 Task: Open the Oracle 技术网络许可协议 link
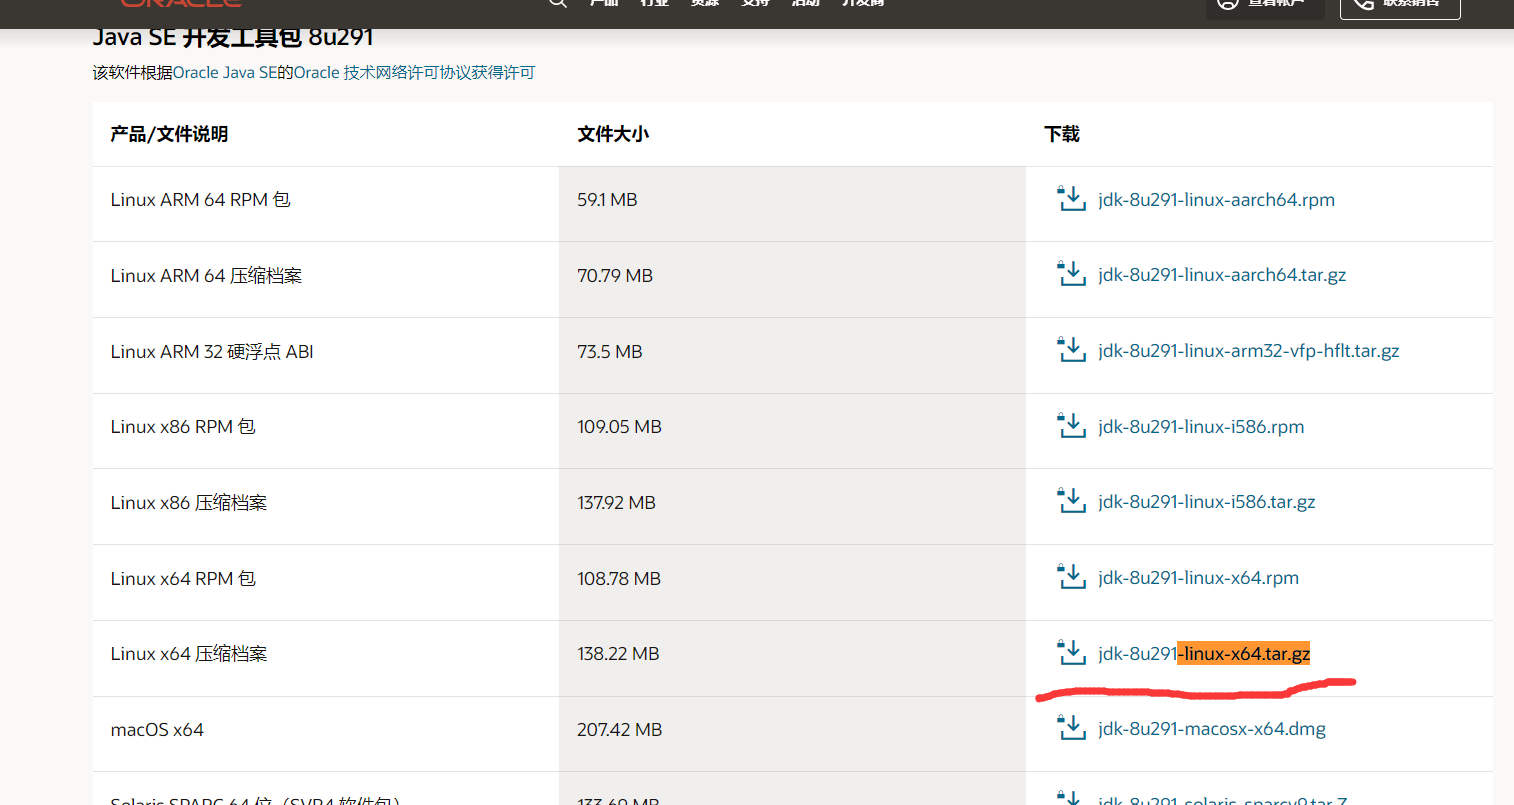click(x=390, y=72)
